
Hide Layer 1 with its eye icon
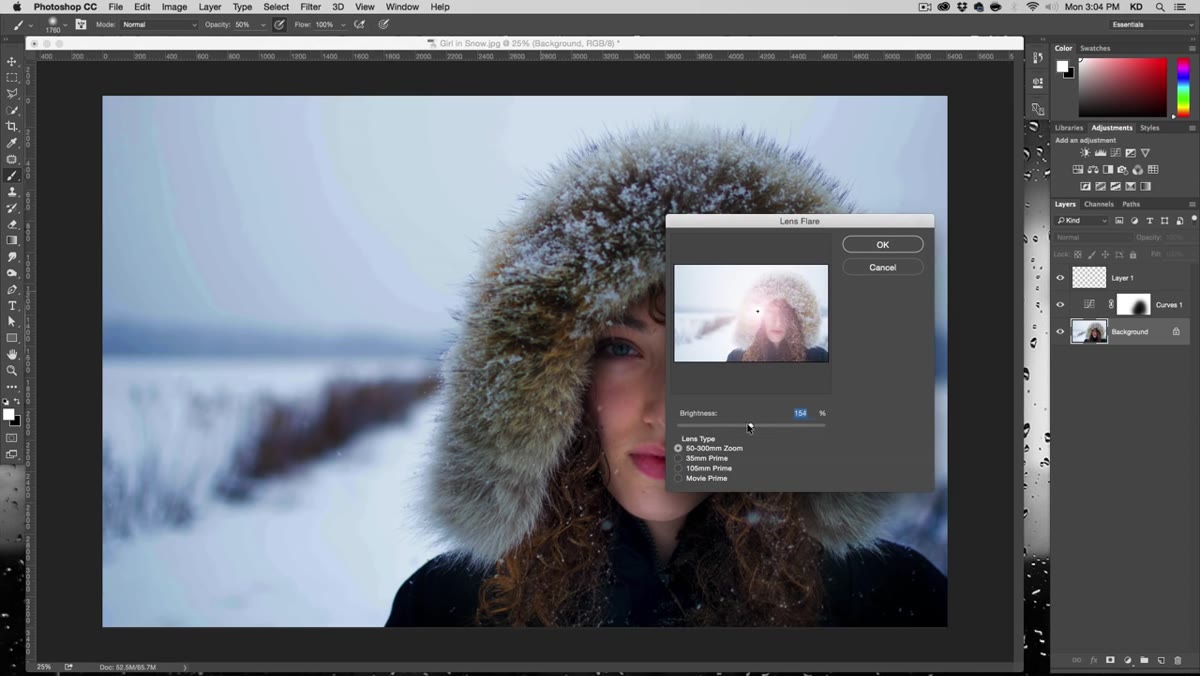click(1060, 278)
